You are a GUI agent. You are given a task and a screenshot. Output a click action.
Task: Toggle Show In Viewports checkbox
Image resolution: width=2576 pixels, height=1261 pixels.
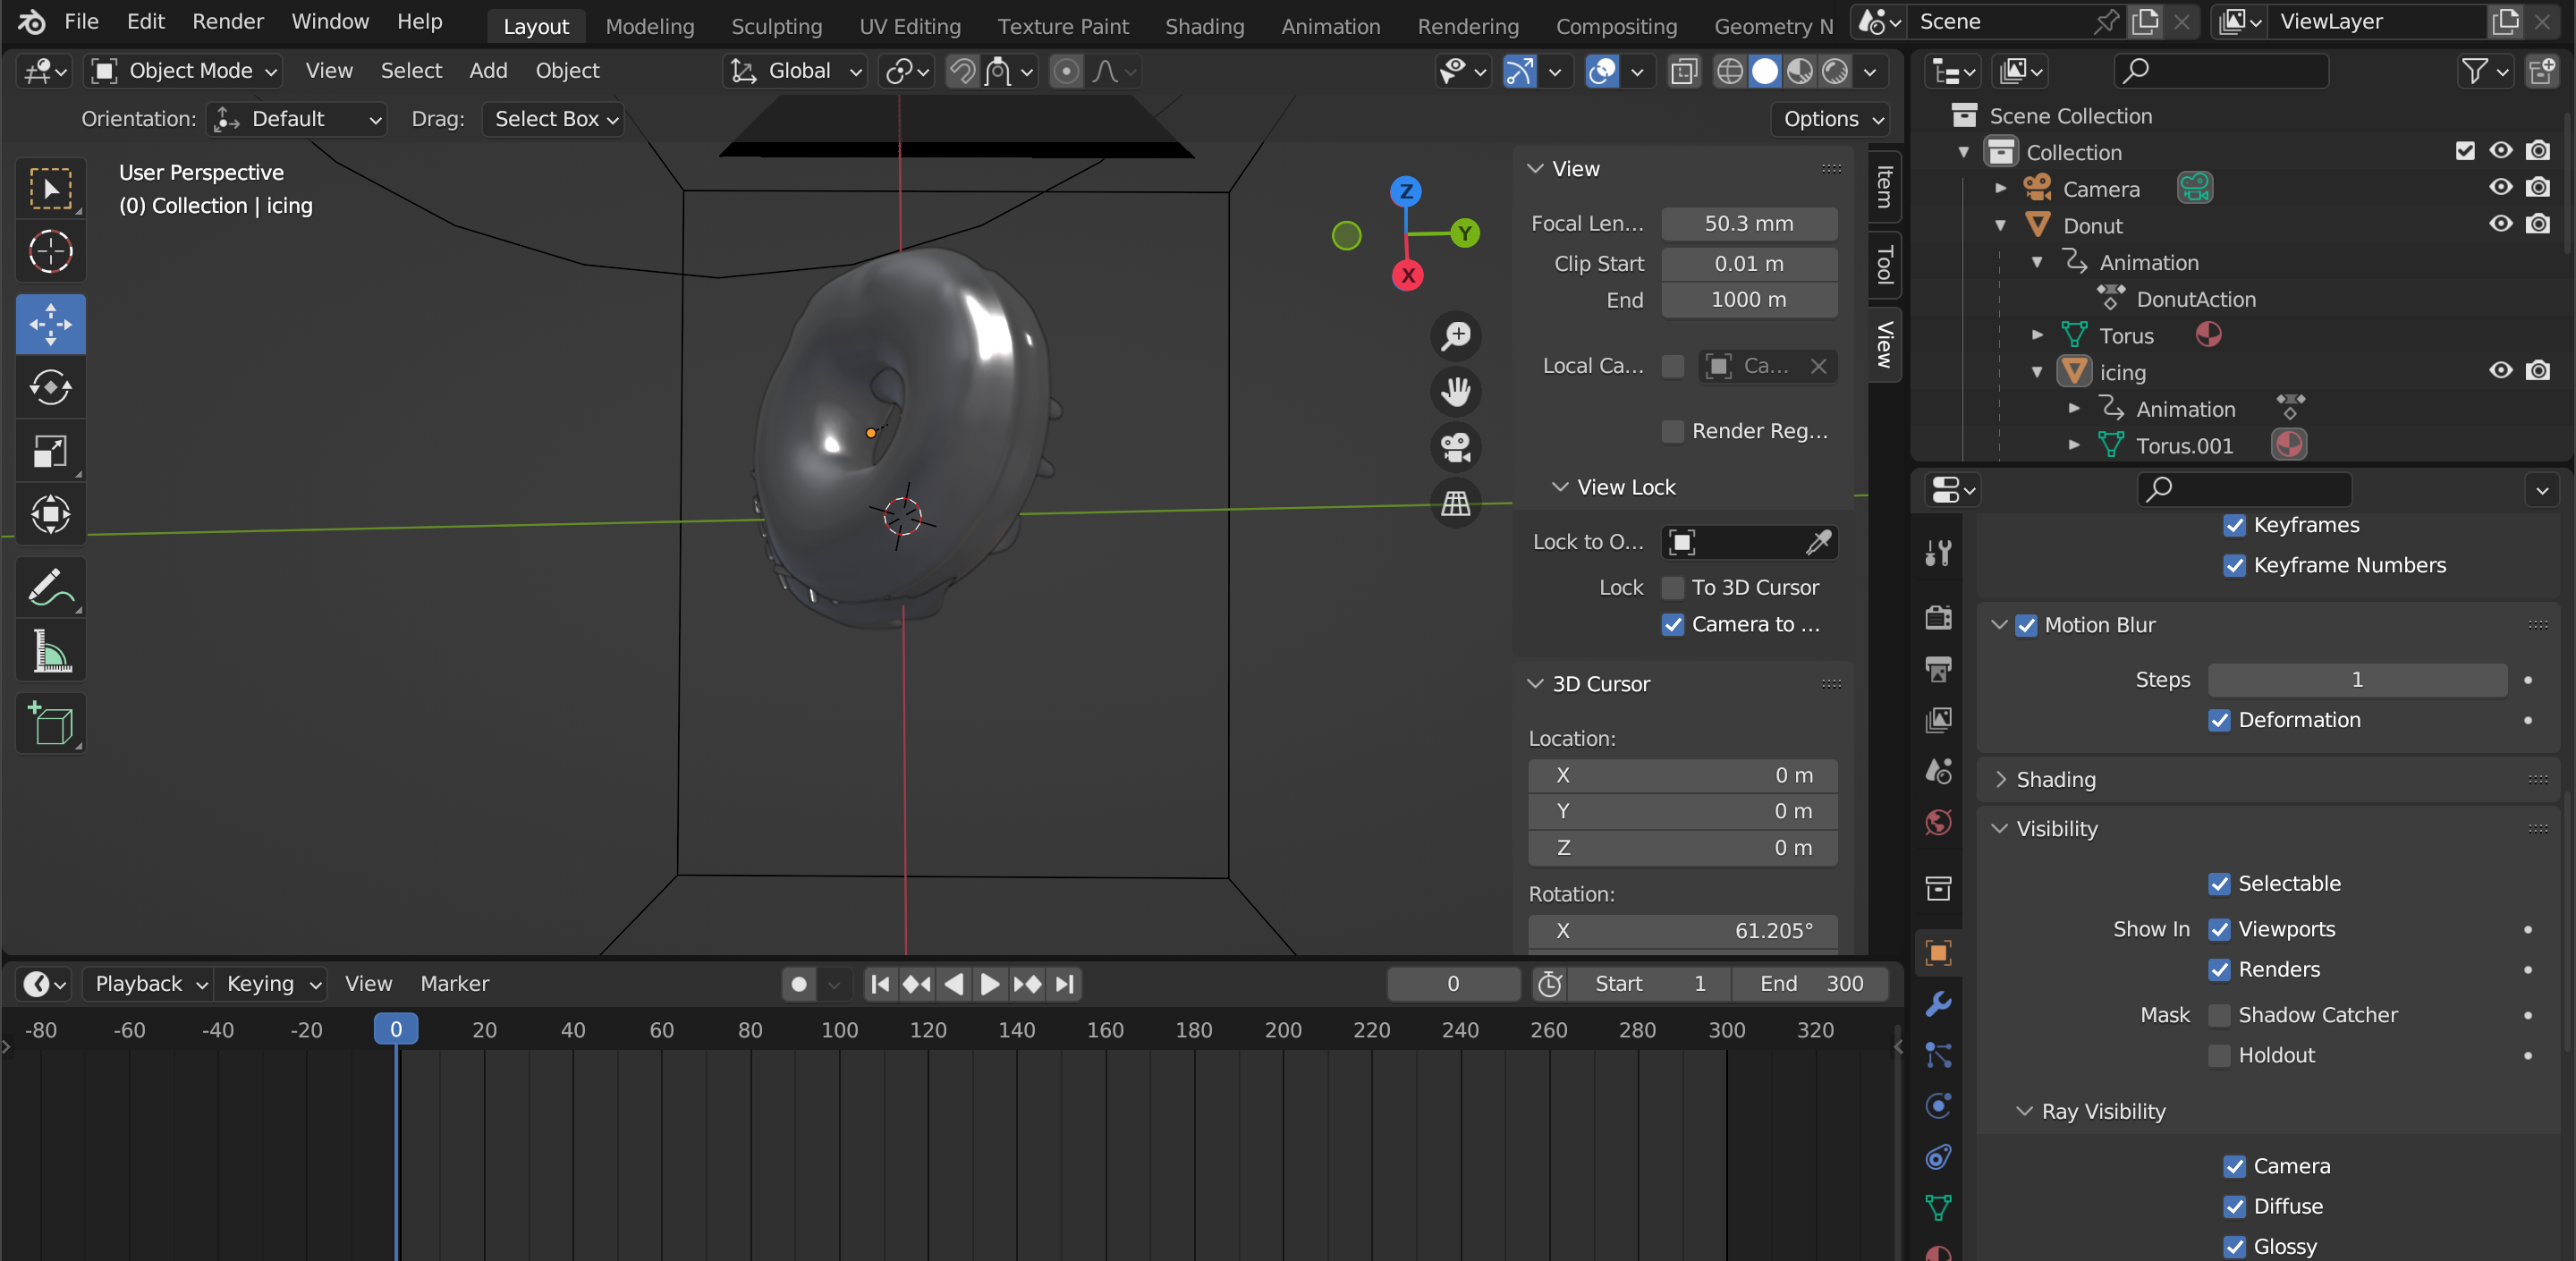[x=2219, y=929]
